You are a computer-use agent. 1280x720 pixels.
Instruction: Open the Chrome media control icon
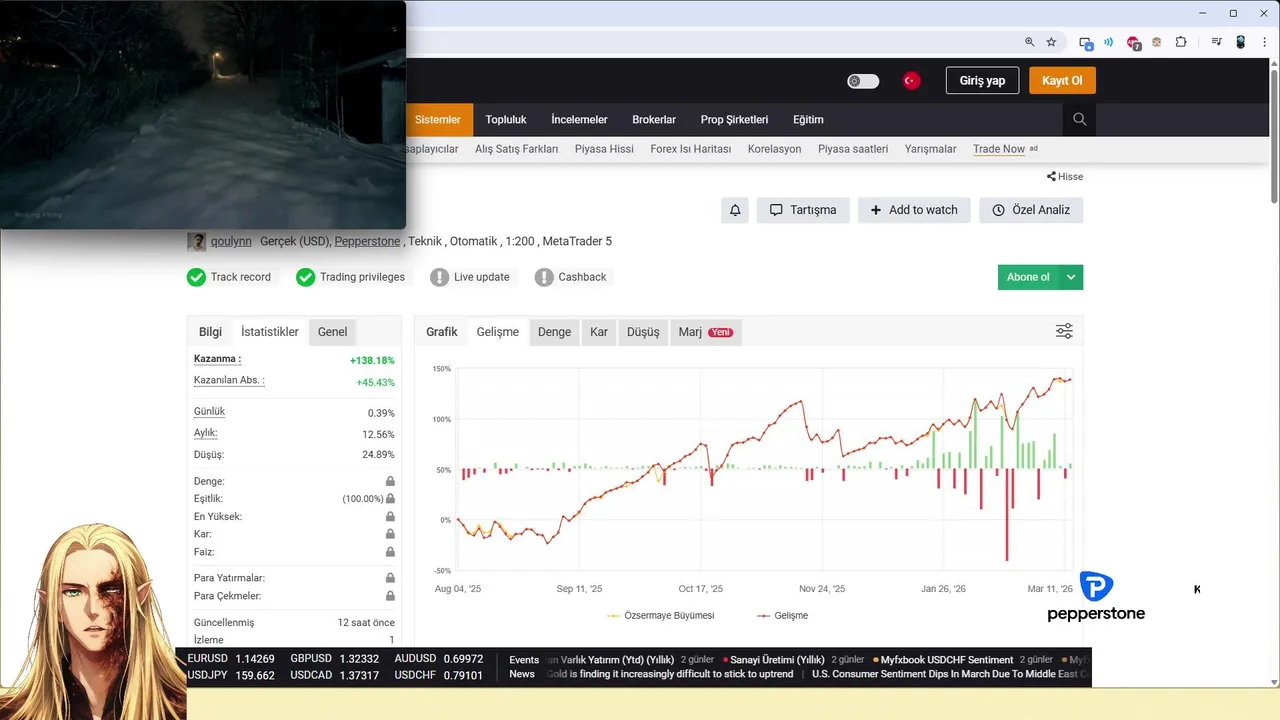pyautogui.click(x=1217, y=42)
